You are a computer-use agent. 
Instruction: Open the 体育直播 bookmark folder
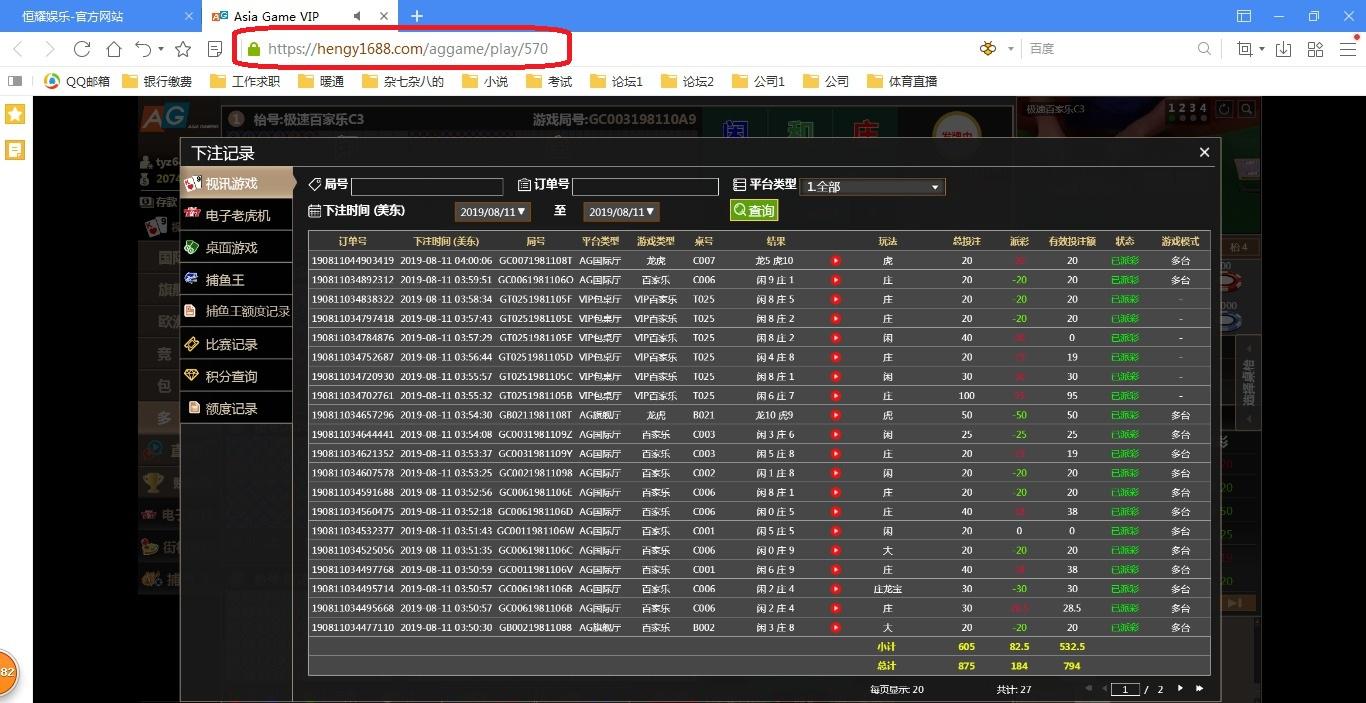tap(902, 81)
